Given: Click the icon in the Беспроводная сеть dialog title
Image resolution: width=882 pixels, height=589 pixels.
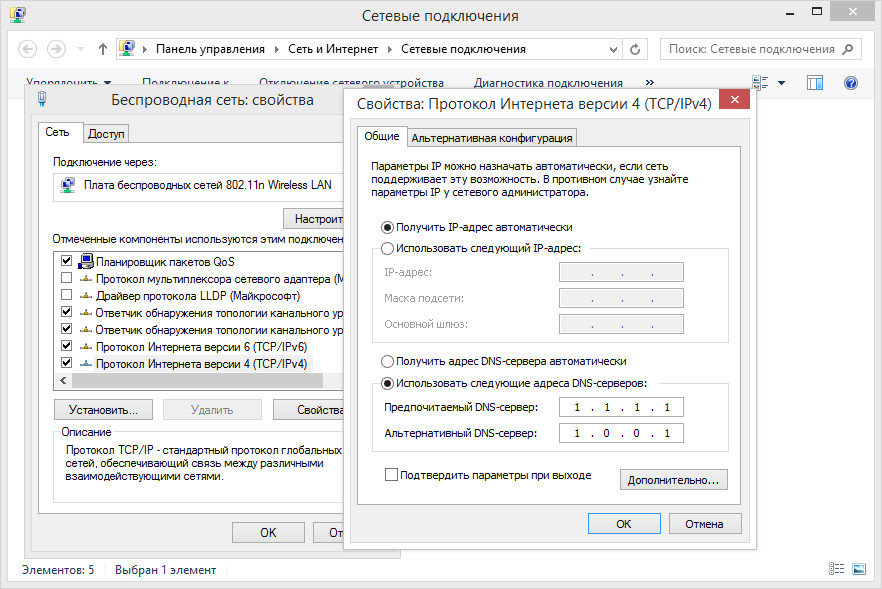Looking at the screenshot, I should click(x=42, y=99).
